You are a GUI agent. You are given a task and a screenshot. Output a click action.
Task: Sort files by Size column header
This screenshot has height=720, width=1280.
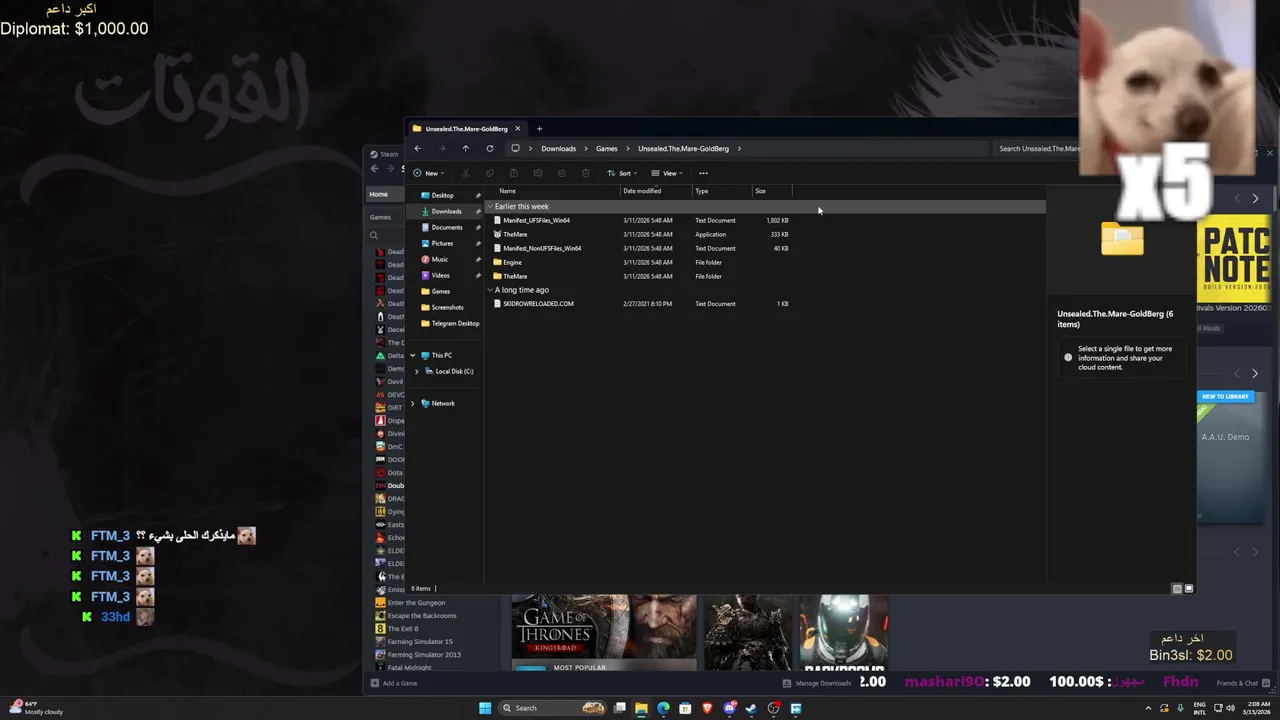(771, 191)
